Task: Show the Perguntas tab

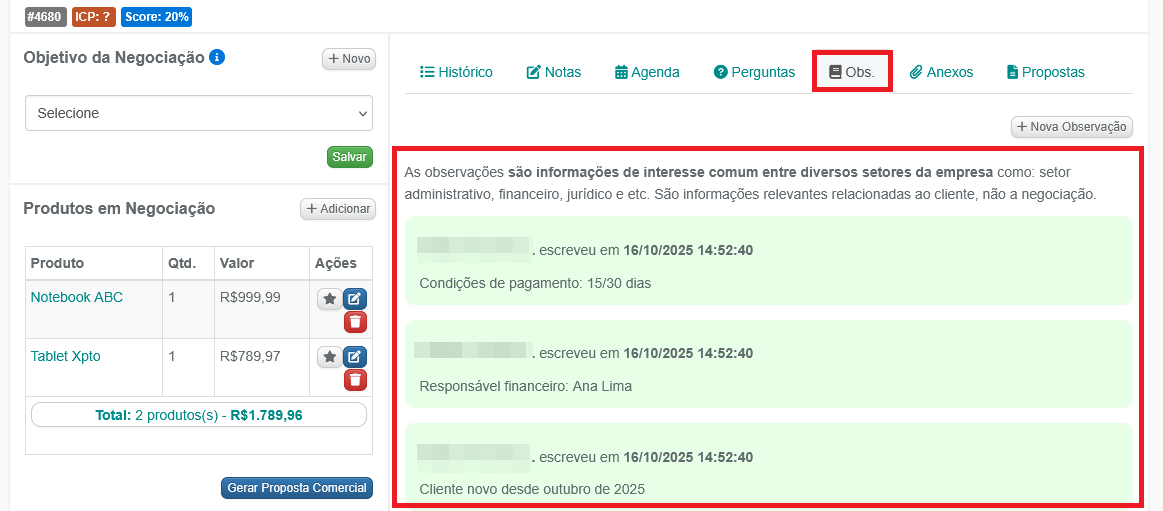Action: pyautogui.click(x=754, y=72)
